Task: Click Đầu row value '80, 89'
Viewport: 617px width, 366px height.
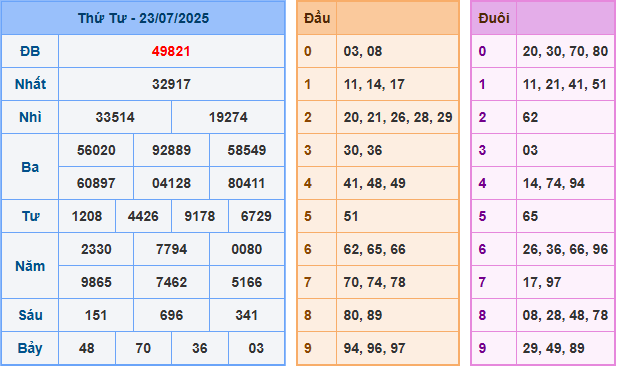Action: tap(363, 316)
